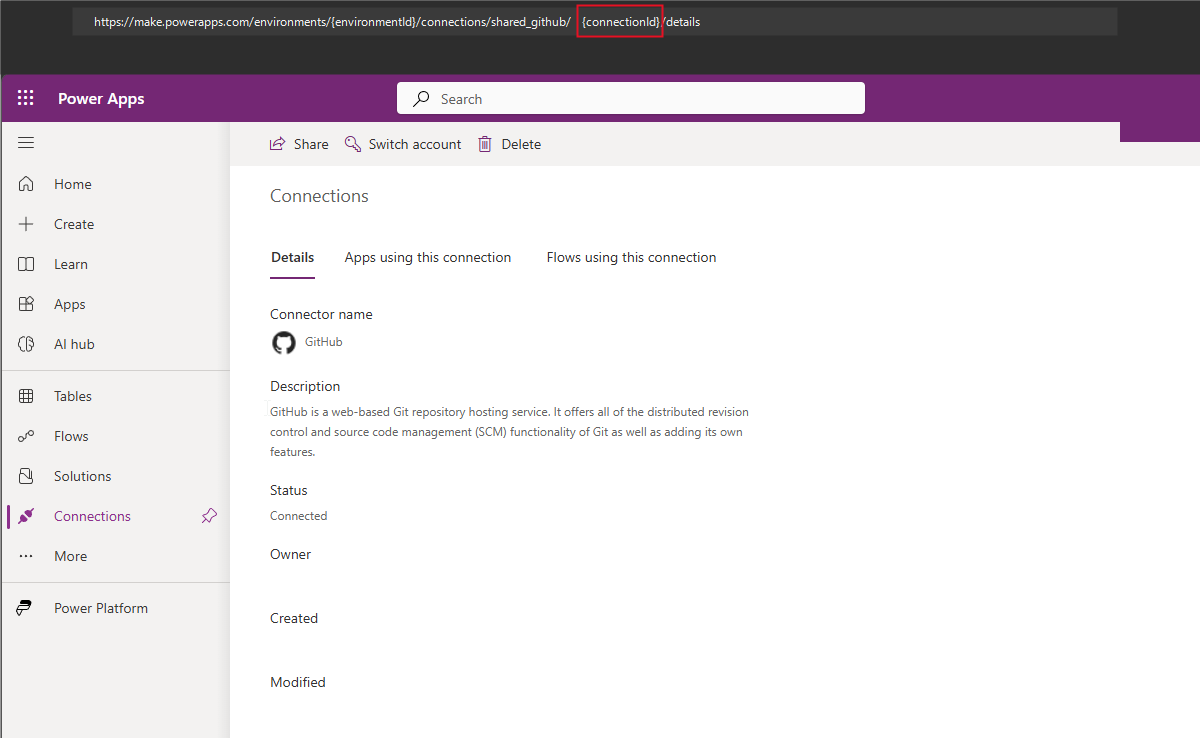Click the Power Apps title
The image size is (1200, 738).
(x=101, y=99)
